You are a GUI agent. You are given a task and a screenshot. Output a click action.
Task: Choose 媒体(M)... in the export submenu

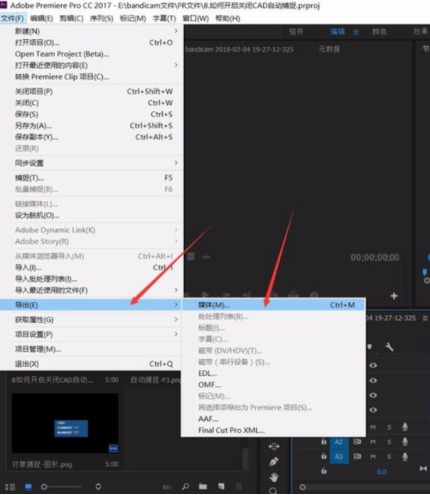pyautogui.click(x=273, y=305)
